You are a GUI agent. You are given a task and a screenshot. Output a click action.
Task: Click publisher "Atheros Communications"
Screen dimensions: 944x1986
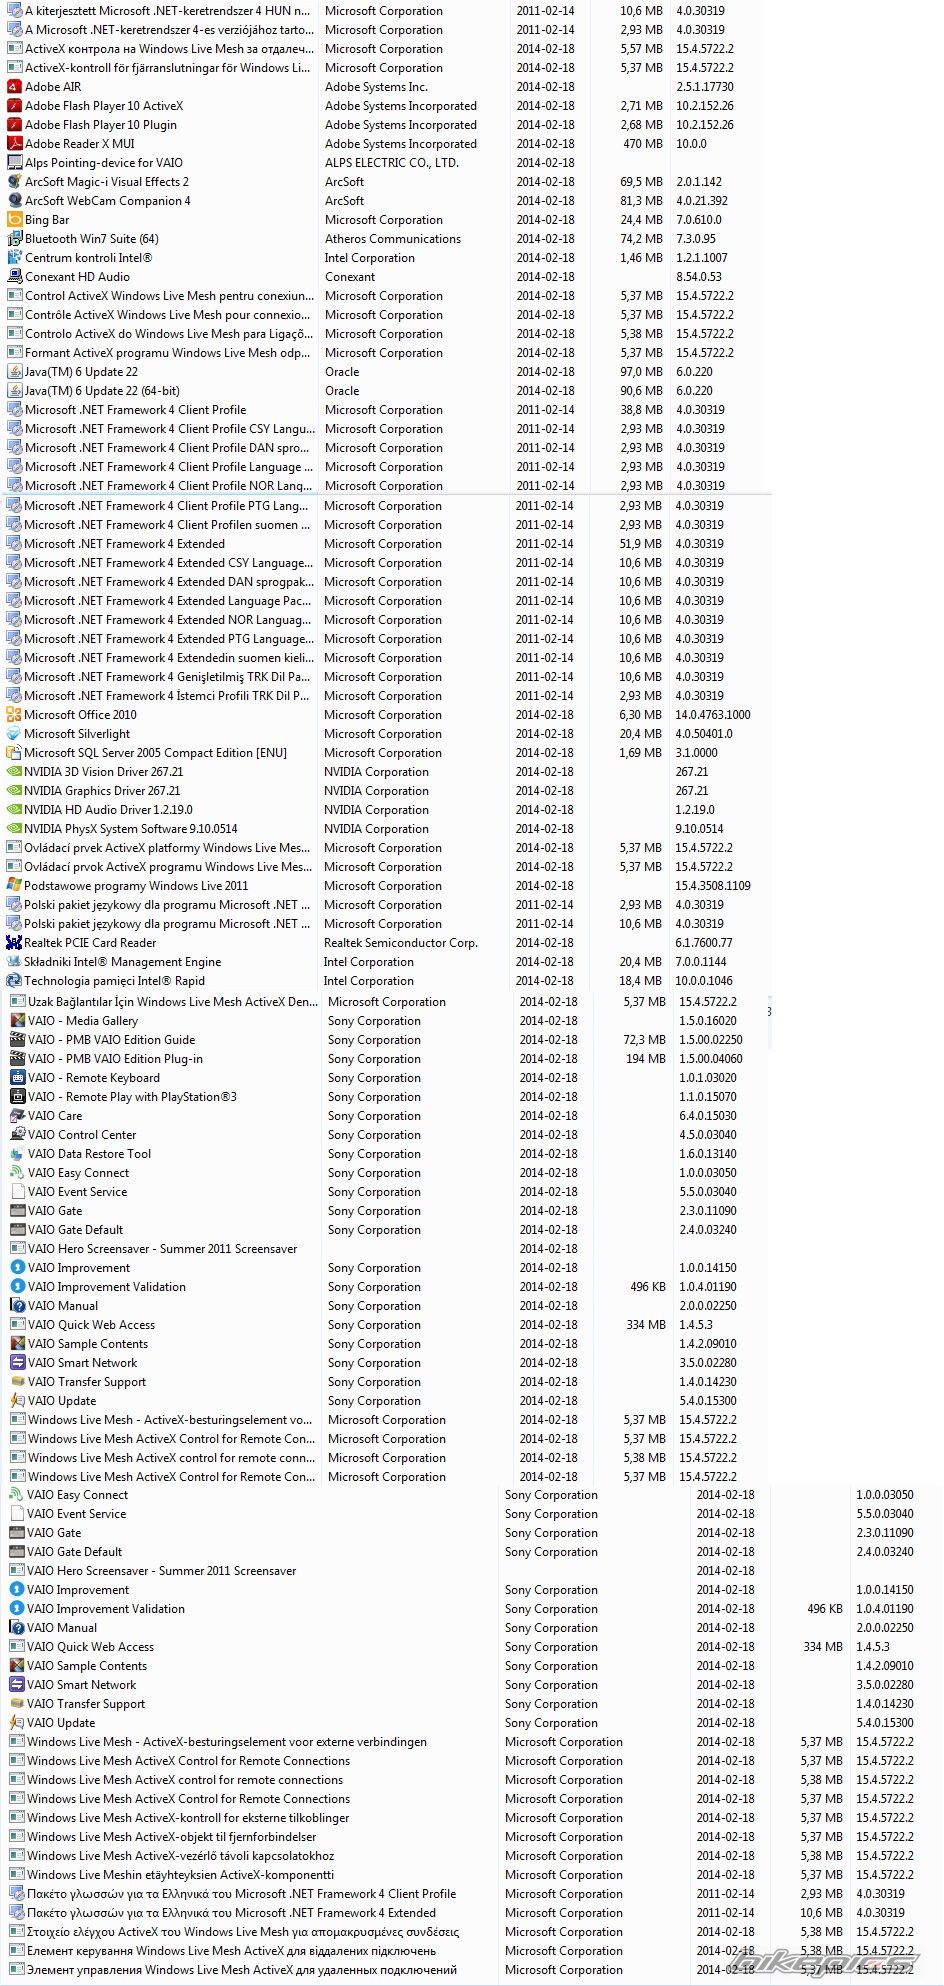[x=393, y=239]
